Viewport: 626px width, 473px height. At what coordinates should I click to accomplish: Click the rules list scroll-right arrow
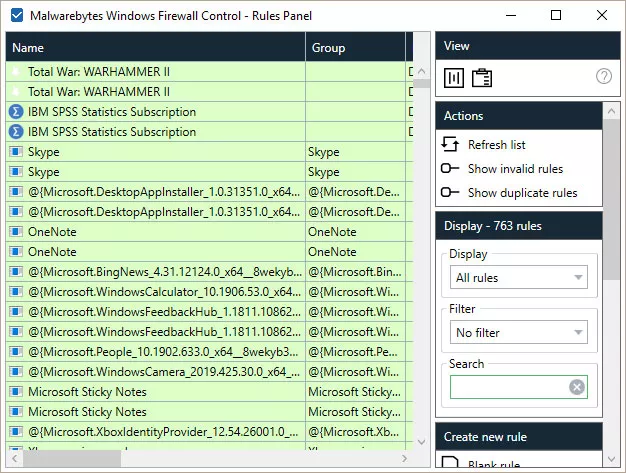point(405,458)
